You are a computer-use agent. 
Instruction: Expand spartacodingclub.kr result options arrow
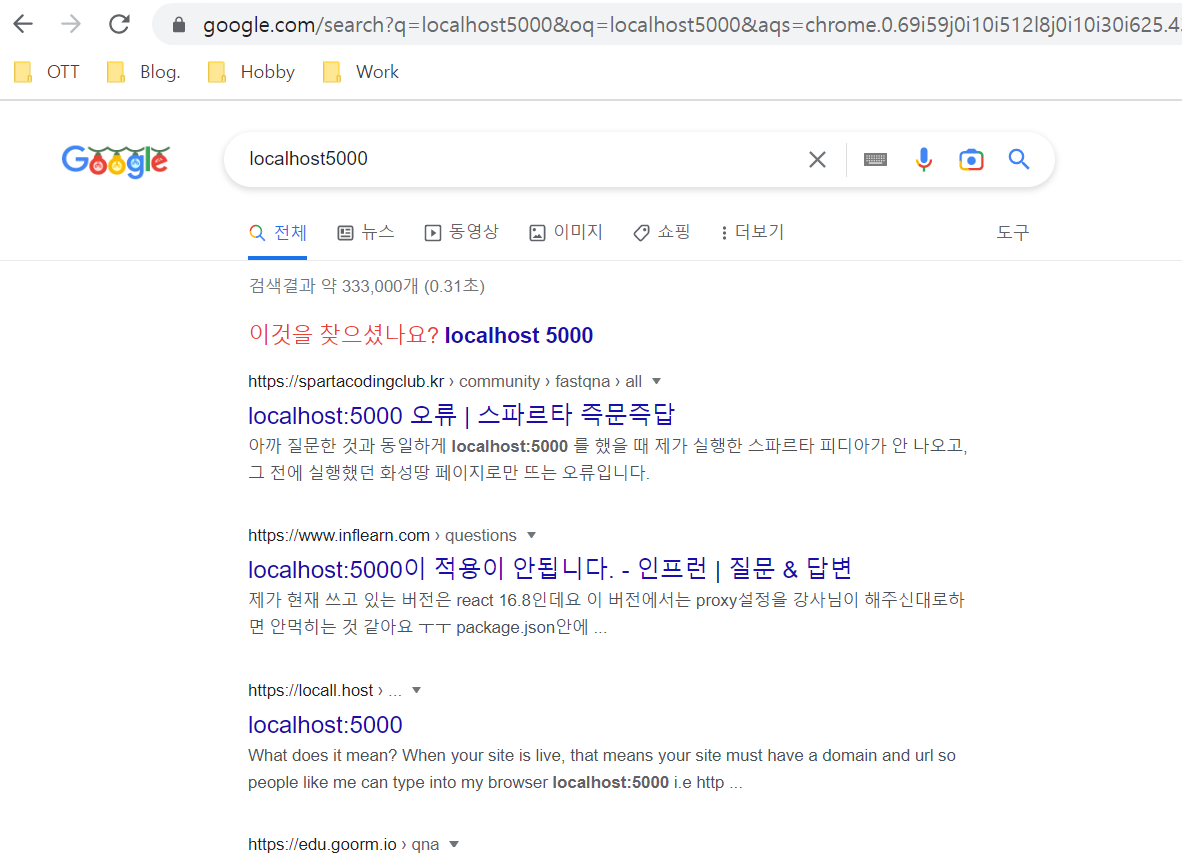657,381
